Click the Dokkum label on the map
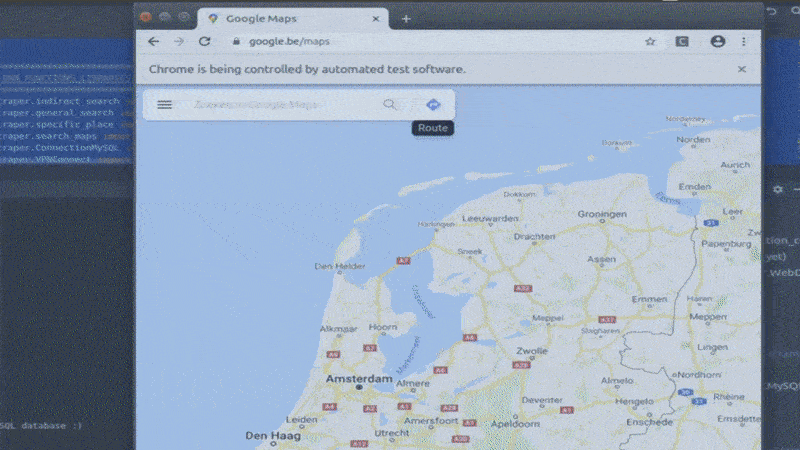Screen dimensions: 800x450 519,194
